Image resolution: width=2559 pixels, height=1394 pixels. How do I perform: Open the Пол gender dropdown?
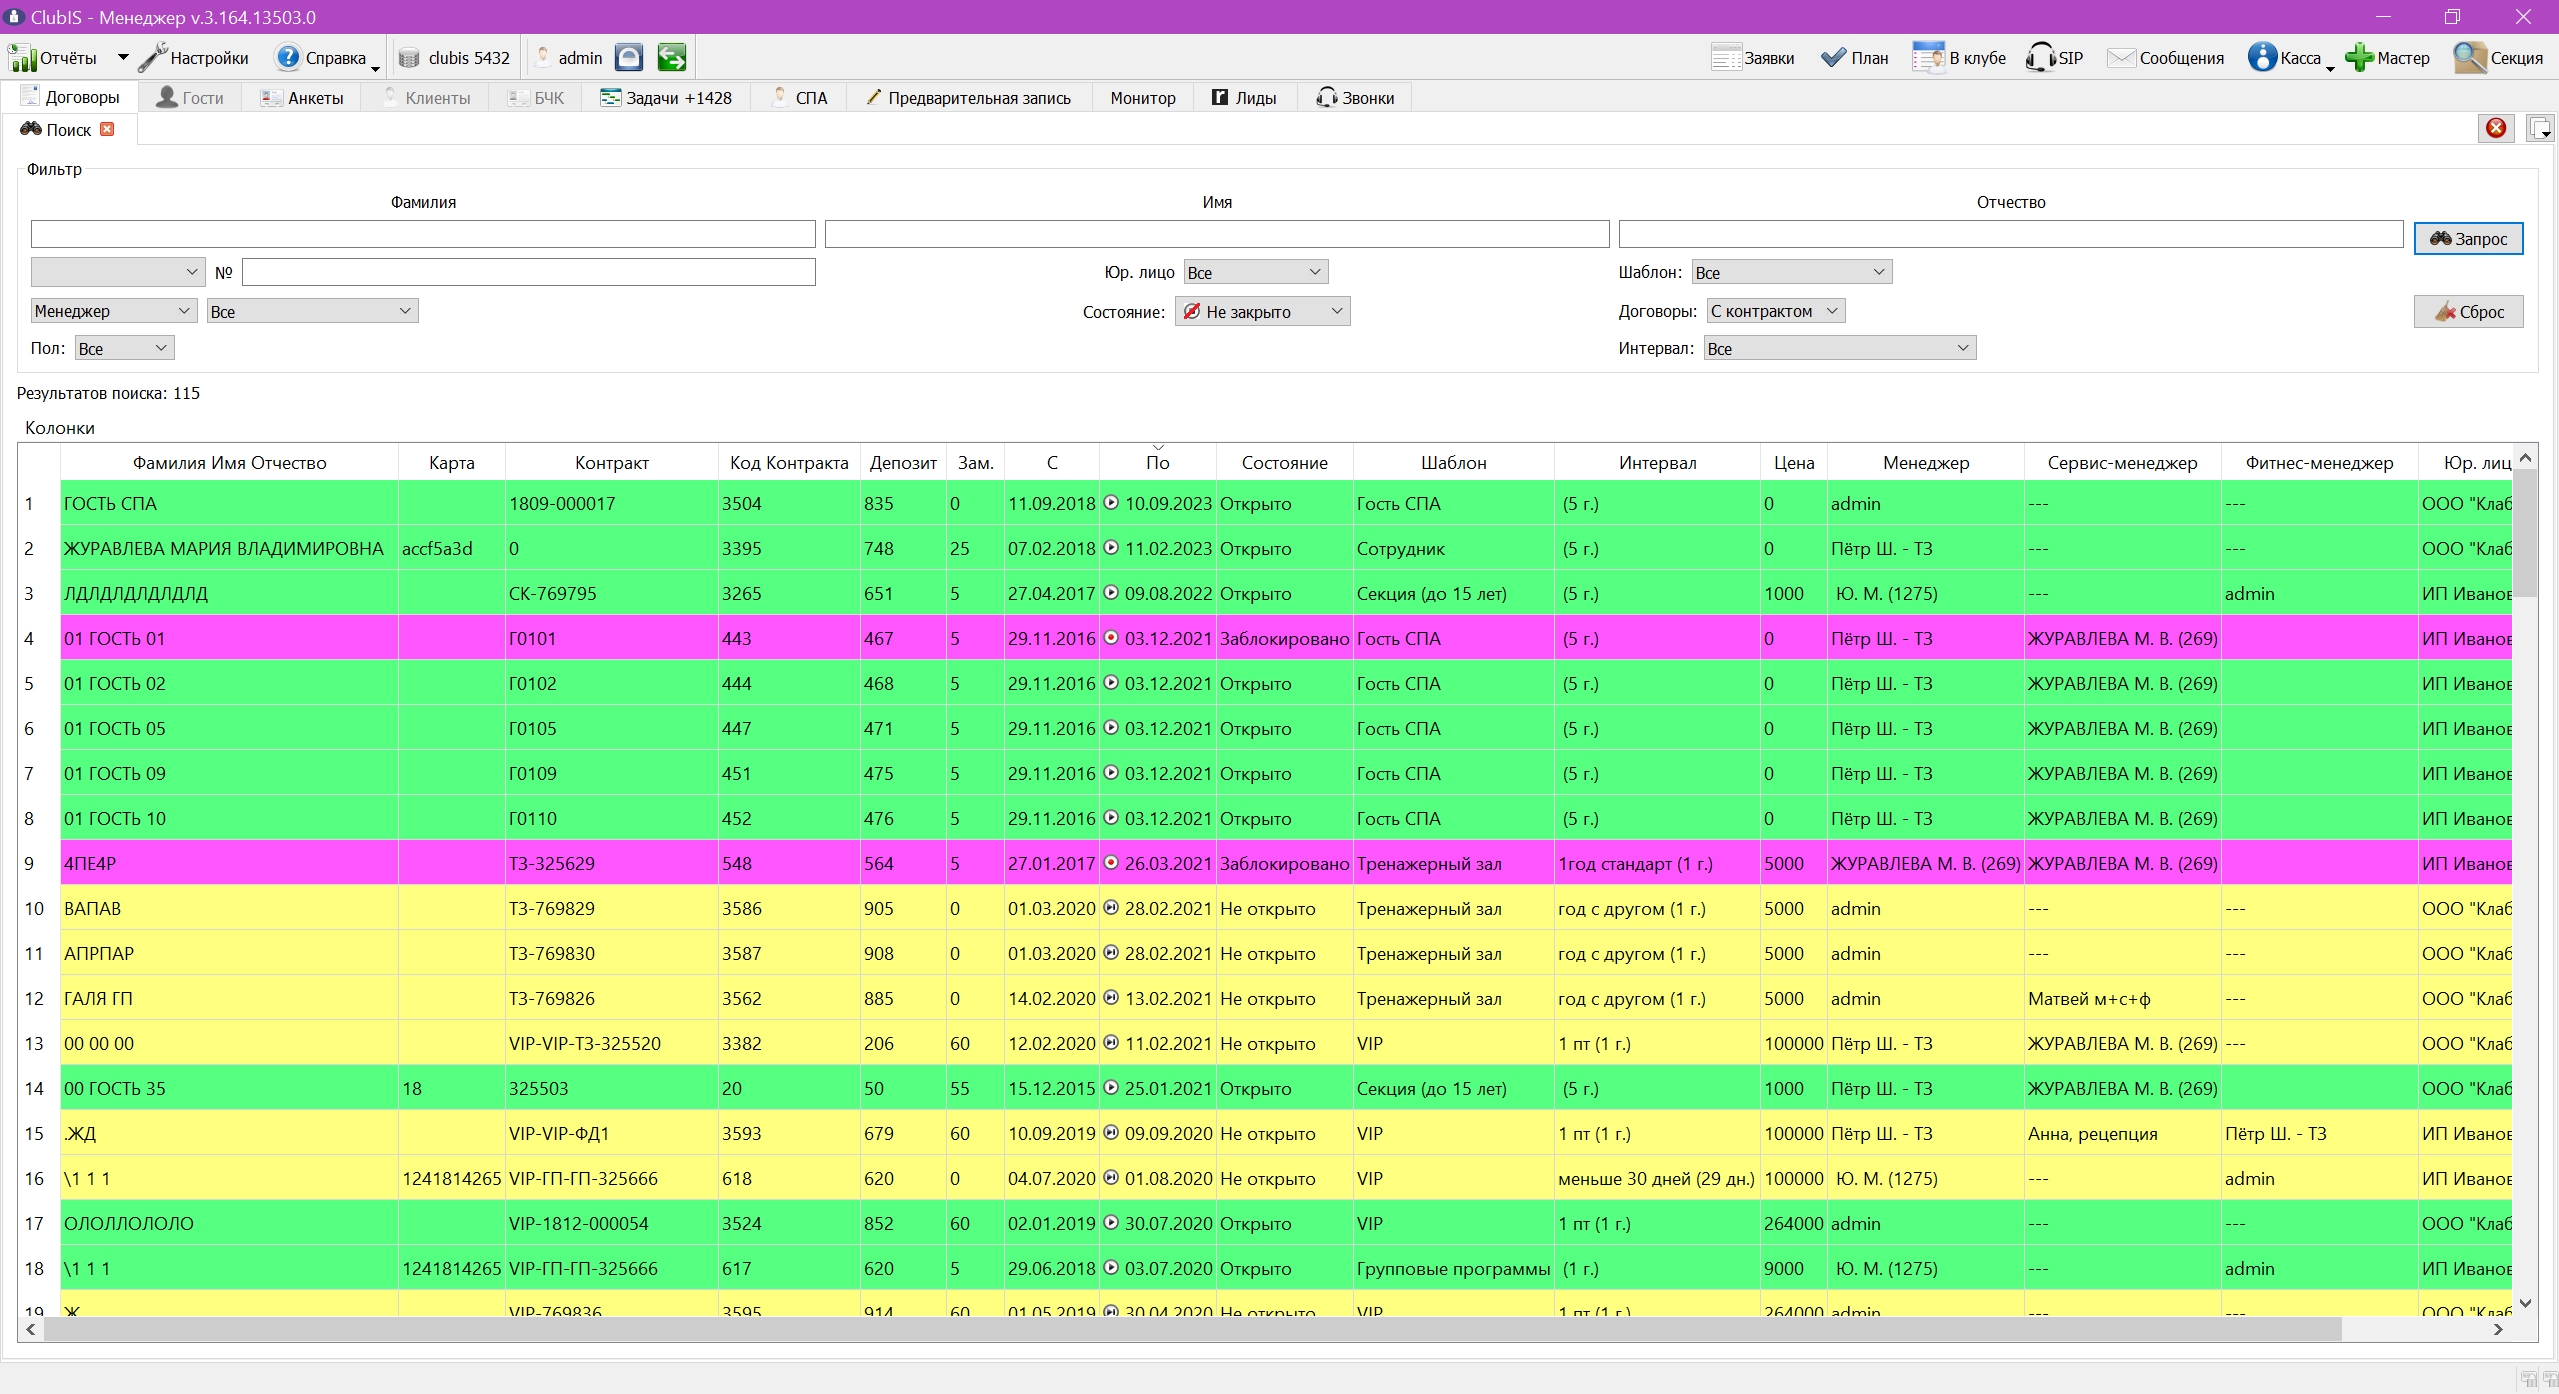tap(125, 348)
